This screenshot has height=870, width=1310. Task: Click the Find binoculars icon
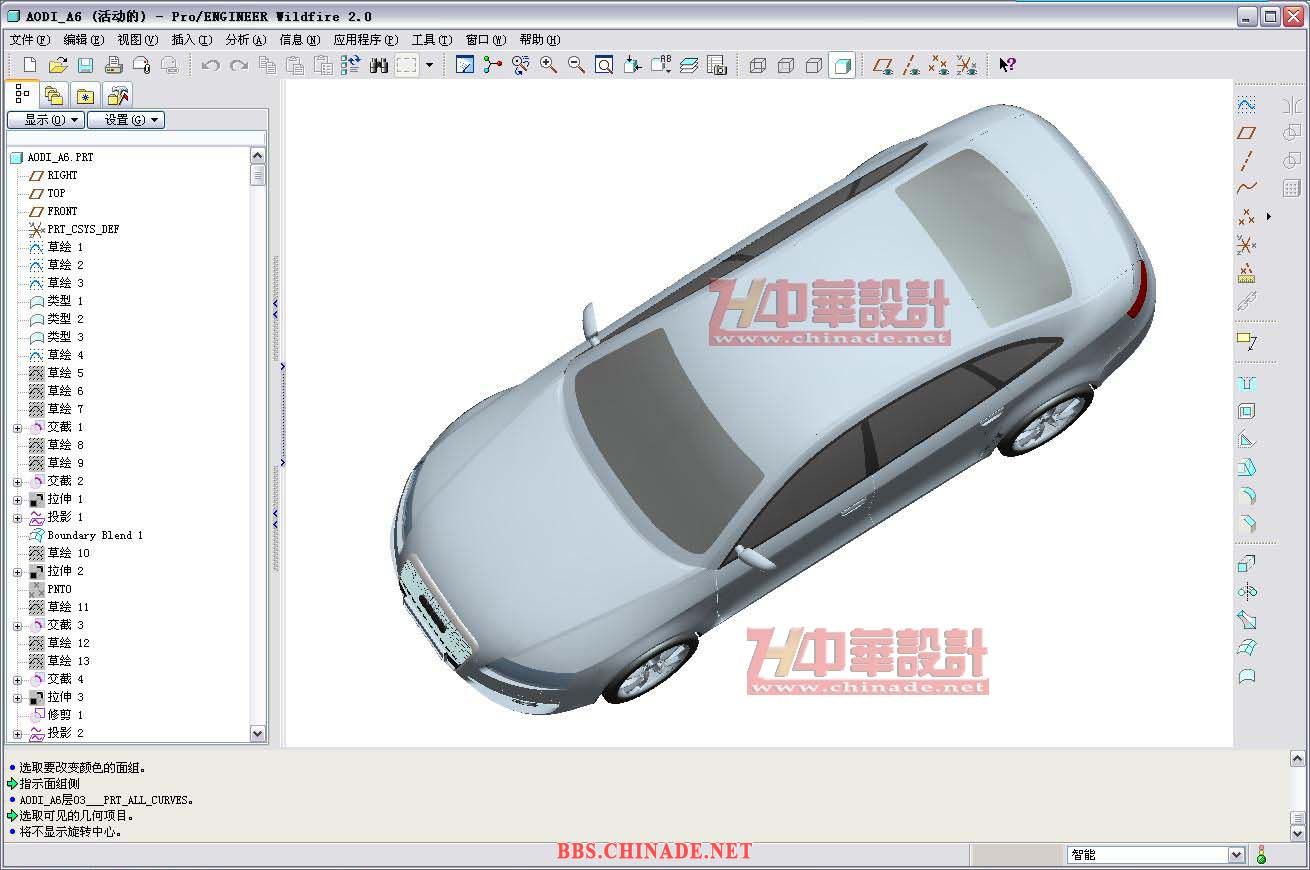[379, 65]
